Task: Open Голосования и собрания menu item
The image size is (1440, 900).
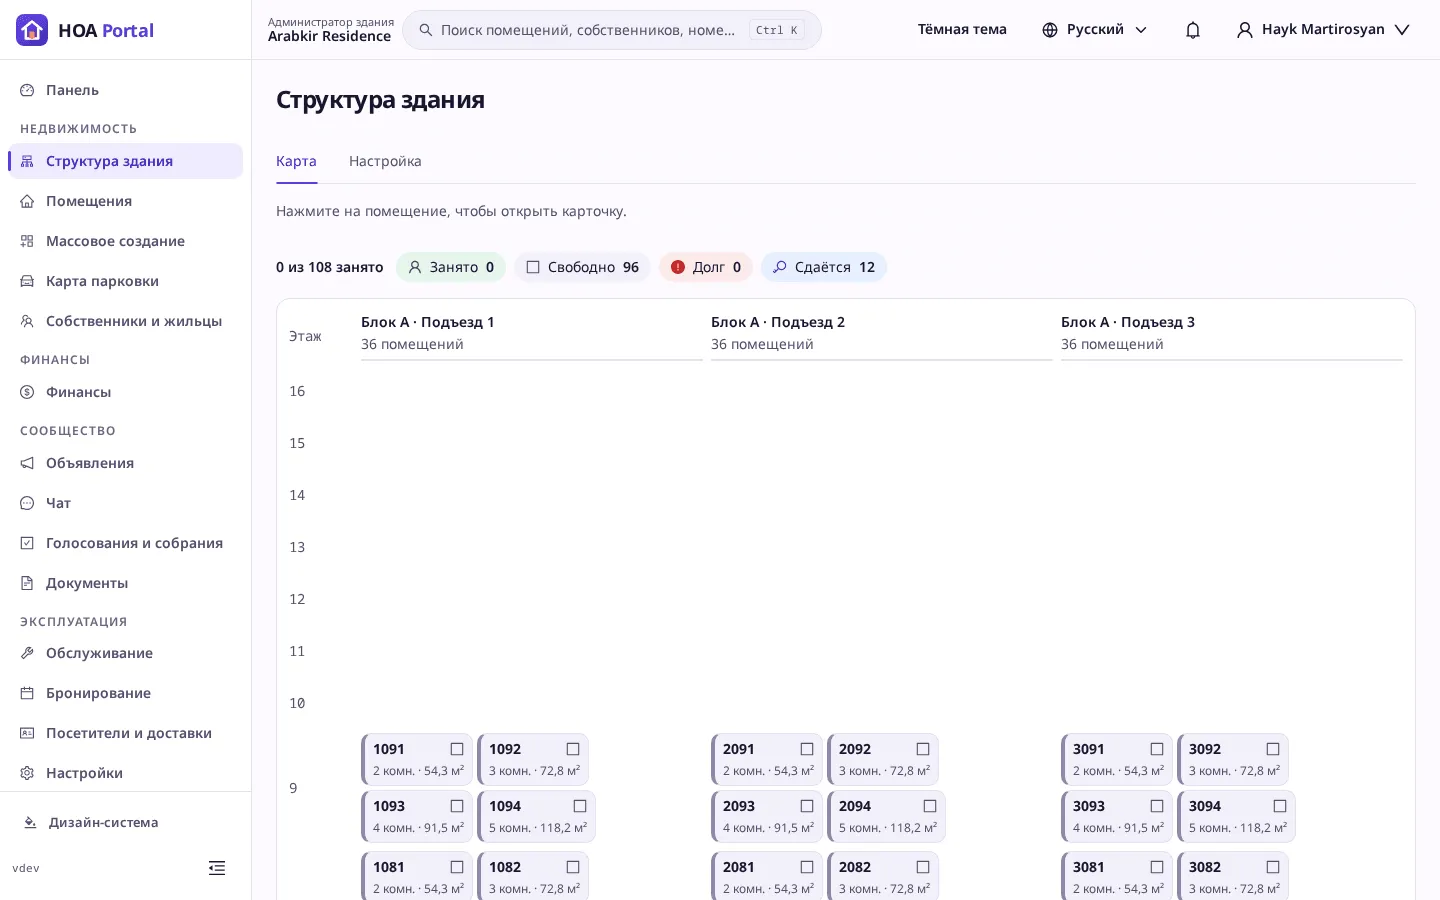Action: click(125, 543)
